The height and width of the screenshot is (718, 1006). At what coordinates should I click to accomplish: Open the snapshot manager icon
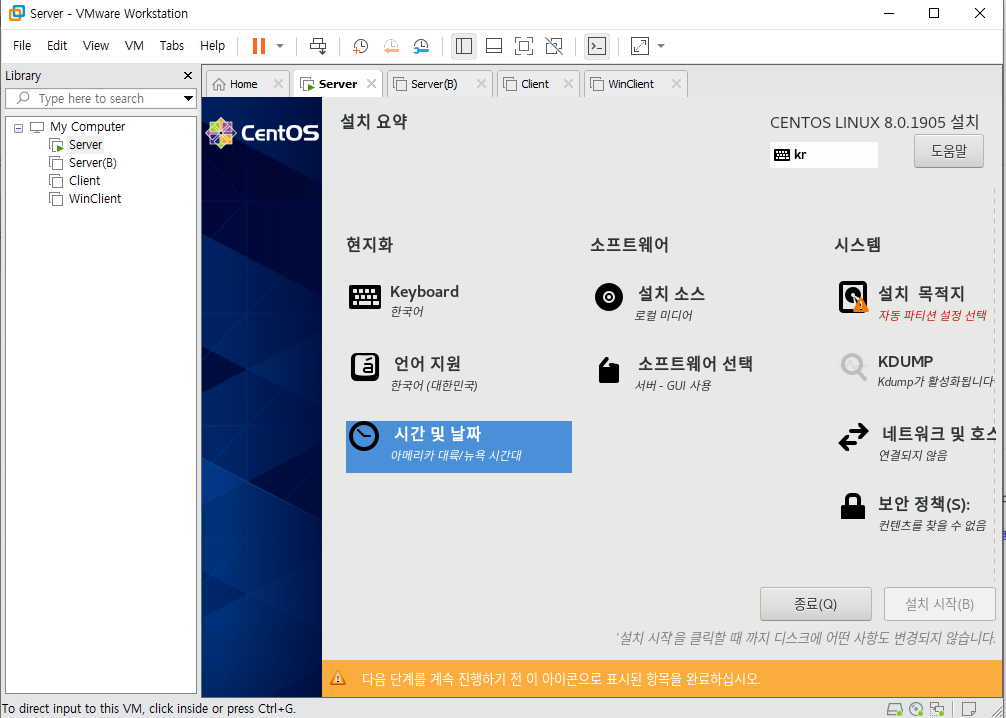(421, 46)
